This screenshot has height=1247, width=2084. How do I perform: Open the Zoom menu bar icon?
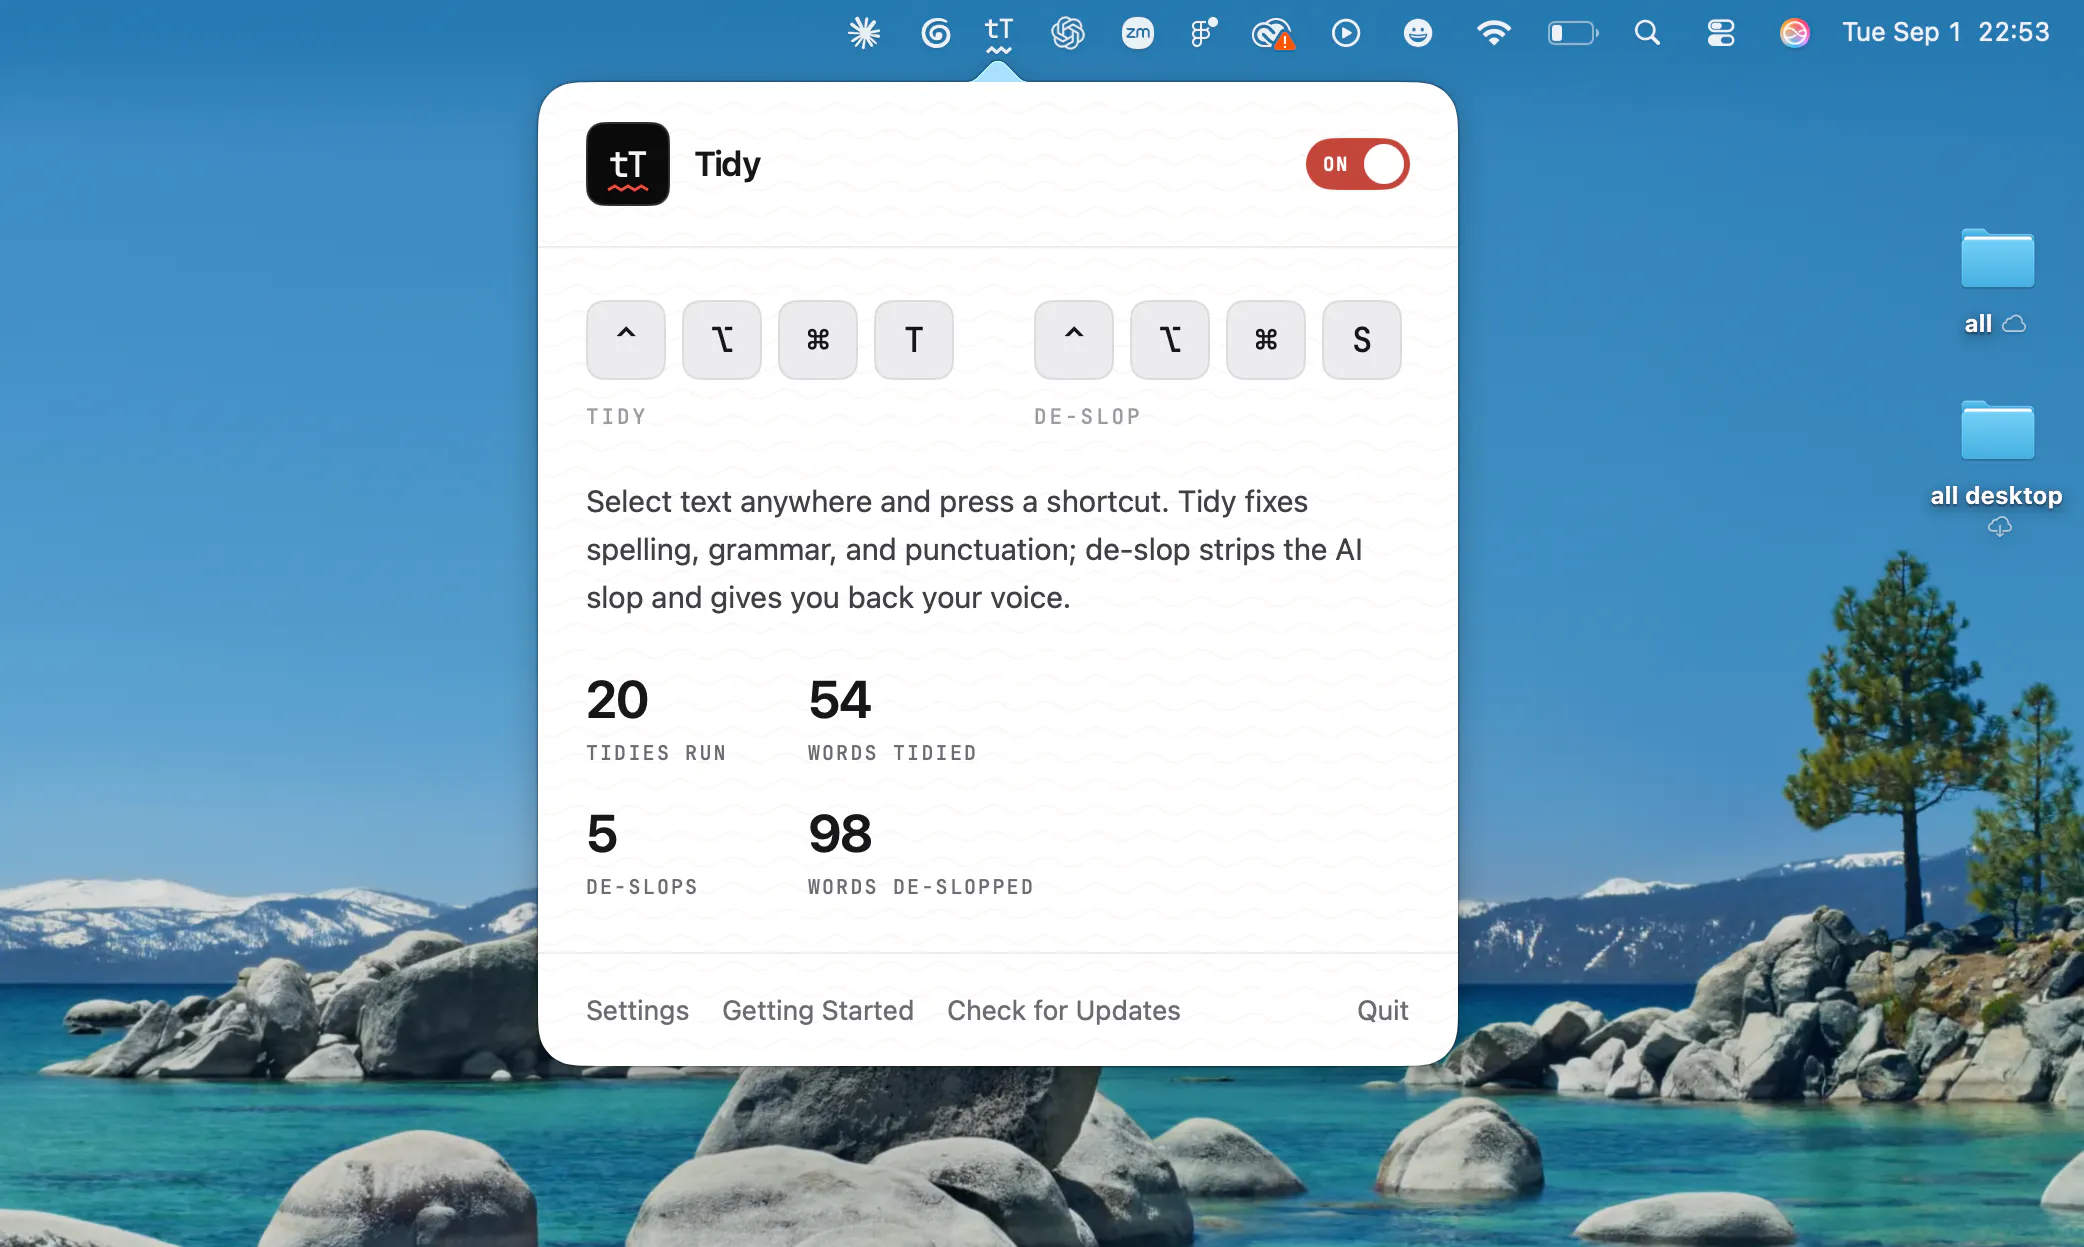(1138, 33)
